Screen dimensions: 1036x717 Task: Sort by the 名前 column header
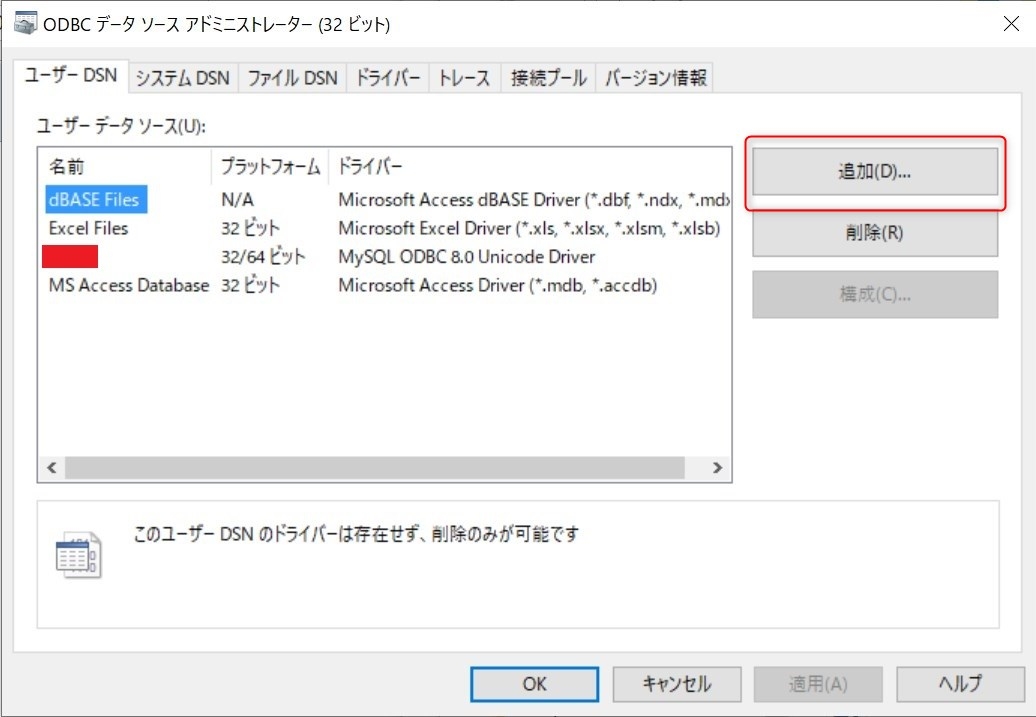click(x=68, y=166)
